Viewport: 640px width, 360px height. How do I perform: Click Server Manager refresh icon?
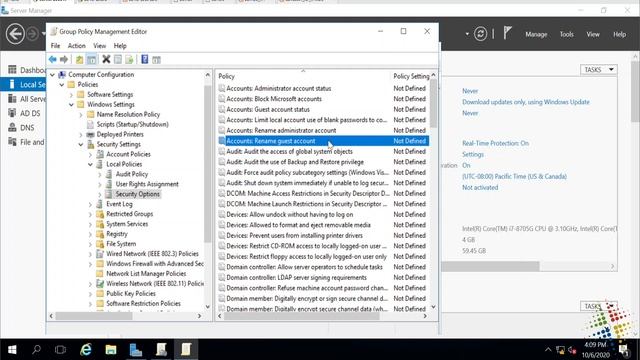pyautogui.click(x=480, y=34)
